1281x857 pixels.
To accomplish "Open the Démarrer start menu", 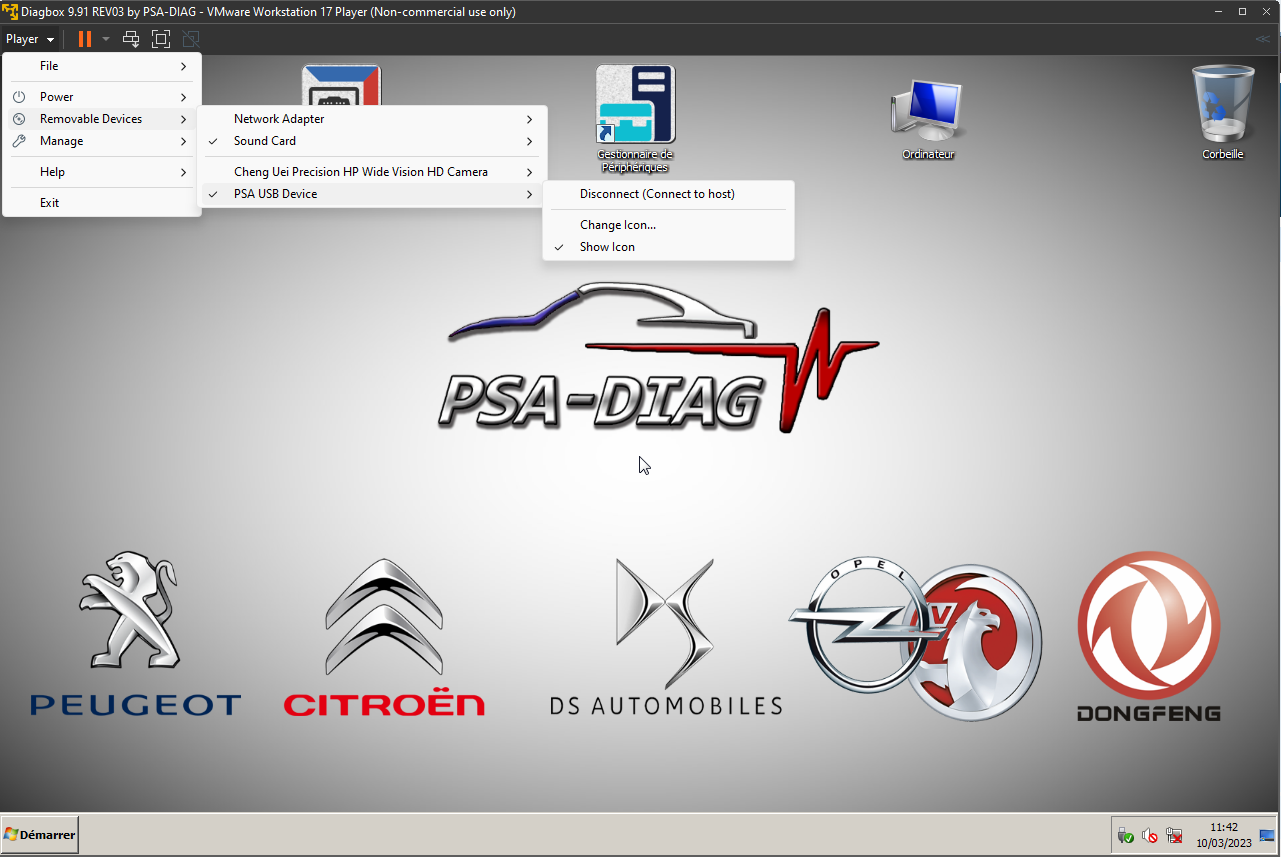I will point(40,834).
